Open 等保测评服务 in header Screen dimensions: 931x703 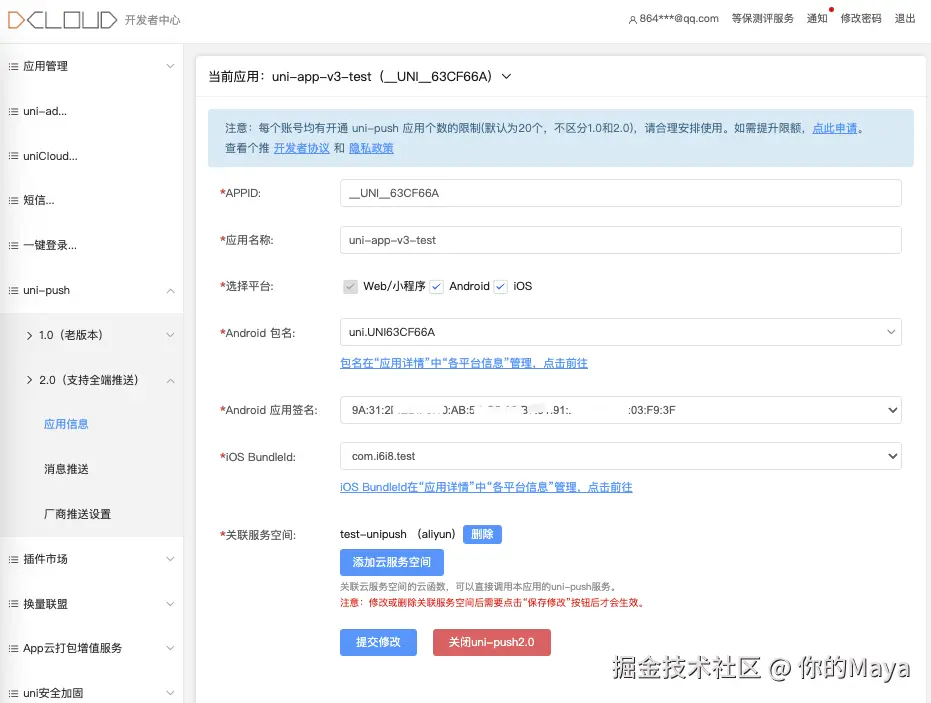[762, 18]
